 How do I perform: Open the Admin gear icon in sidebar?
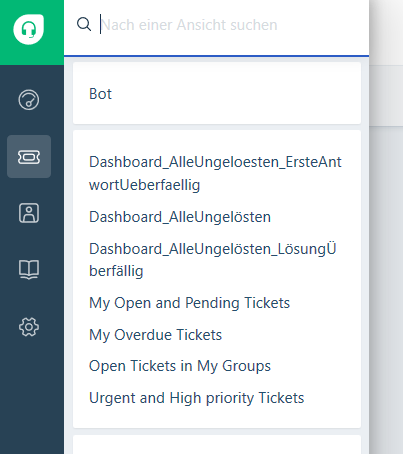tap(29, 327)
